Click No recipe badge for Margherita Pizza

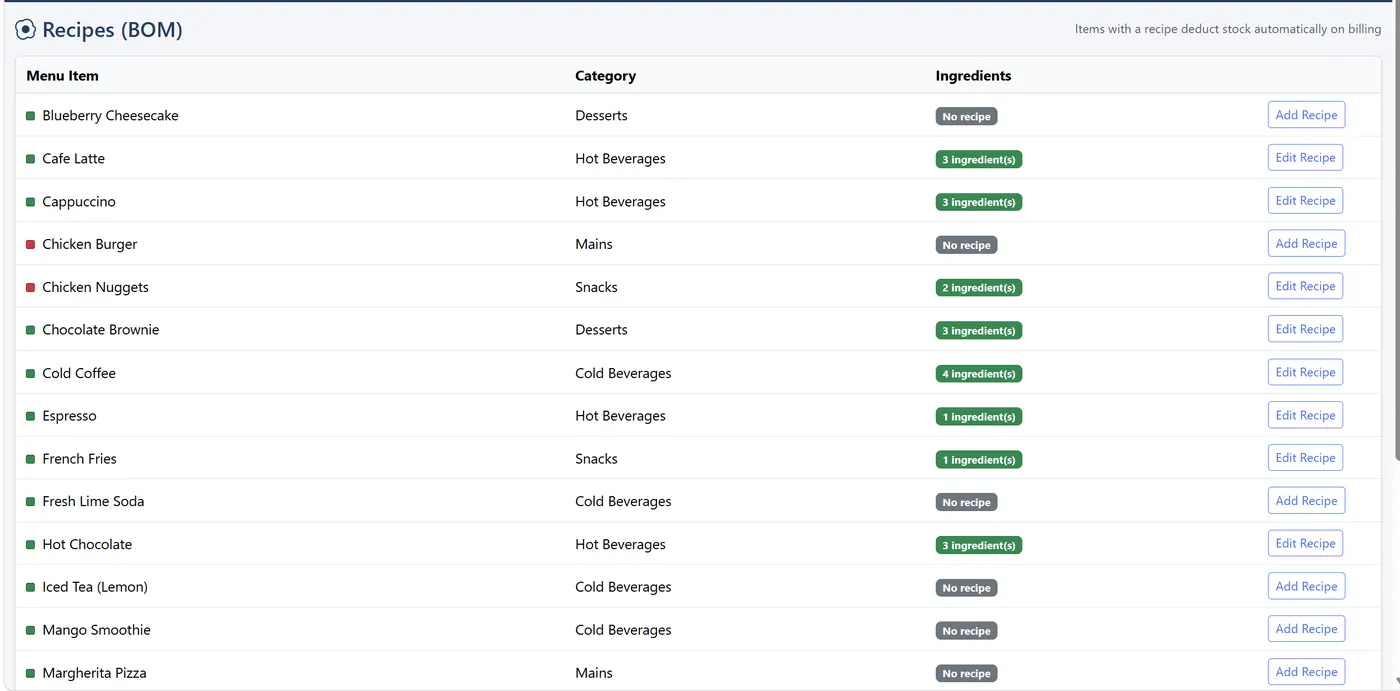coord(966,674)
